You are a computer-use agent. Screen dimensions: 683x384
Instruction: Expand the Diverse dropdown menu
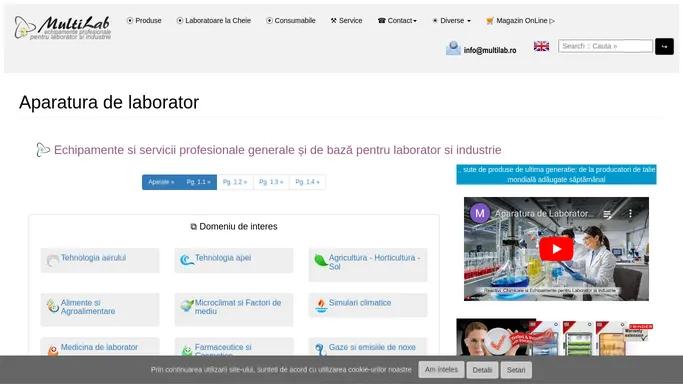(452, 20)
